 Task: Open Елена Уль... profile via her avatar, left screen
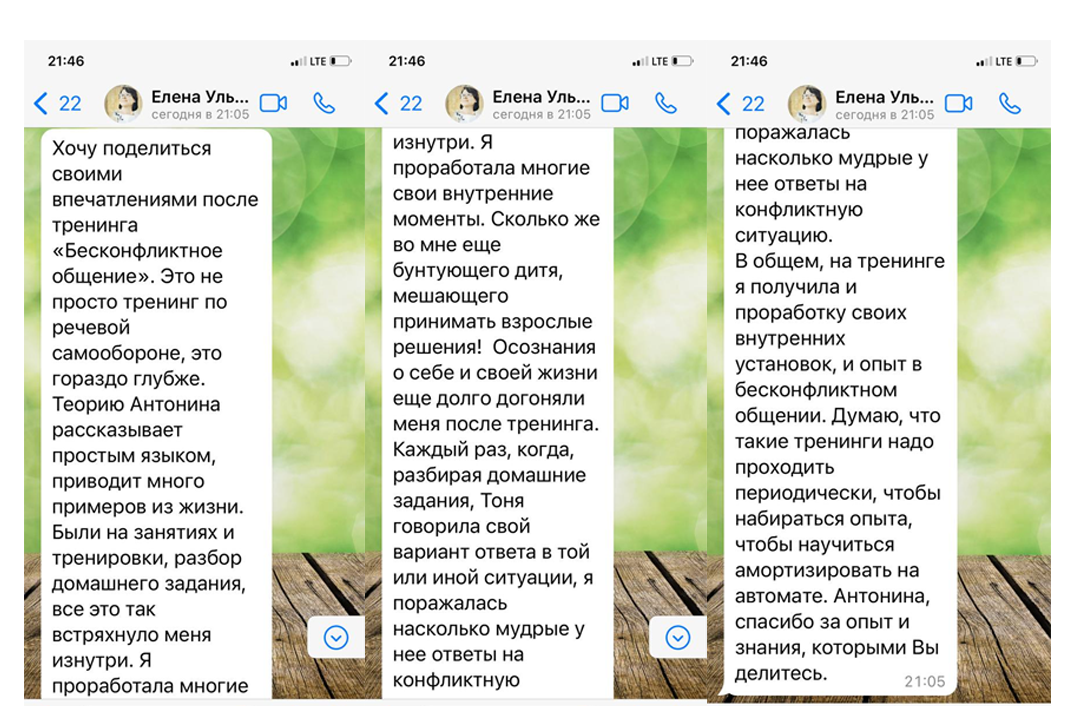[122, 103]
